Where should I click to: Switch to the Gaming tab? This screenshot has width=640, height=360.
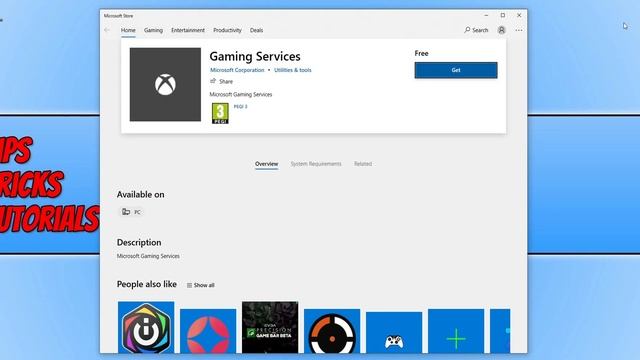[153, 30]
